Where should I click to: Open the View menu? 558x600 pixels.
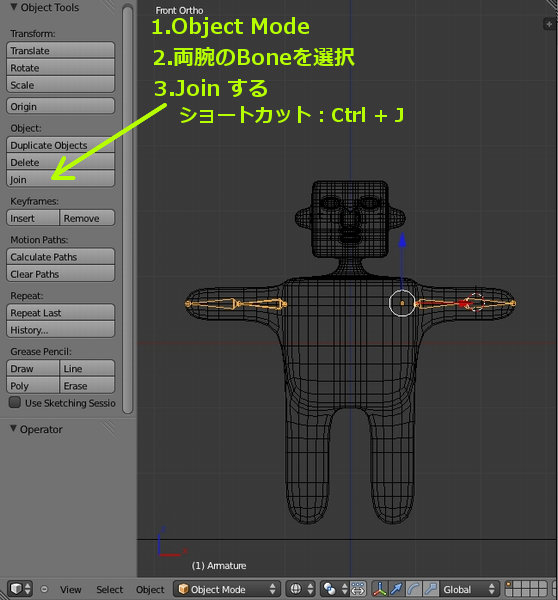(x=70, y=589)
